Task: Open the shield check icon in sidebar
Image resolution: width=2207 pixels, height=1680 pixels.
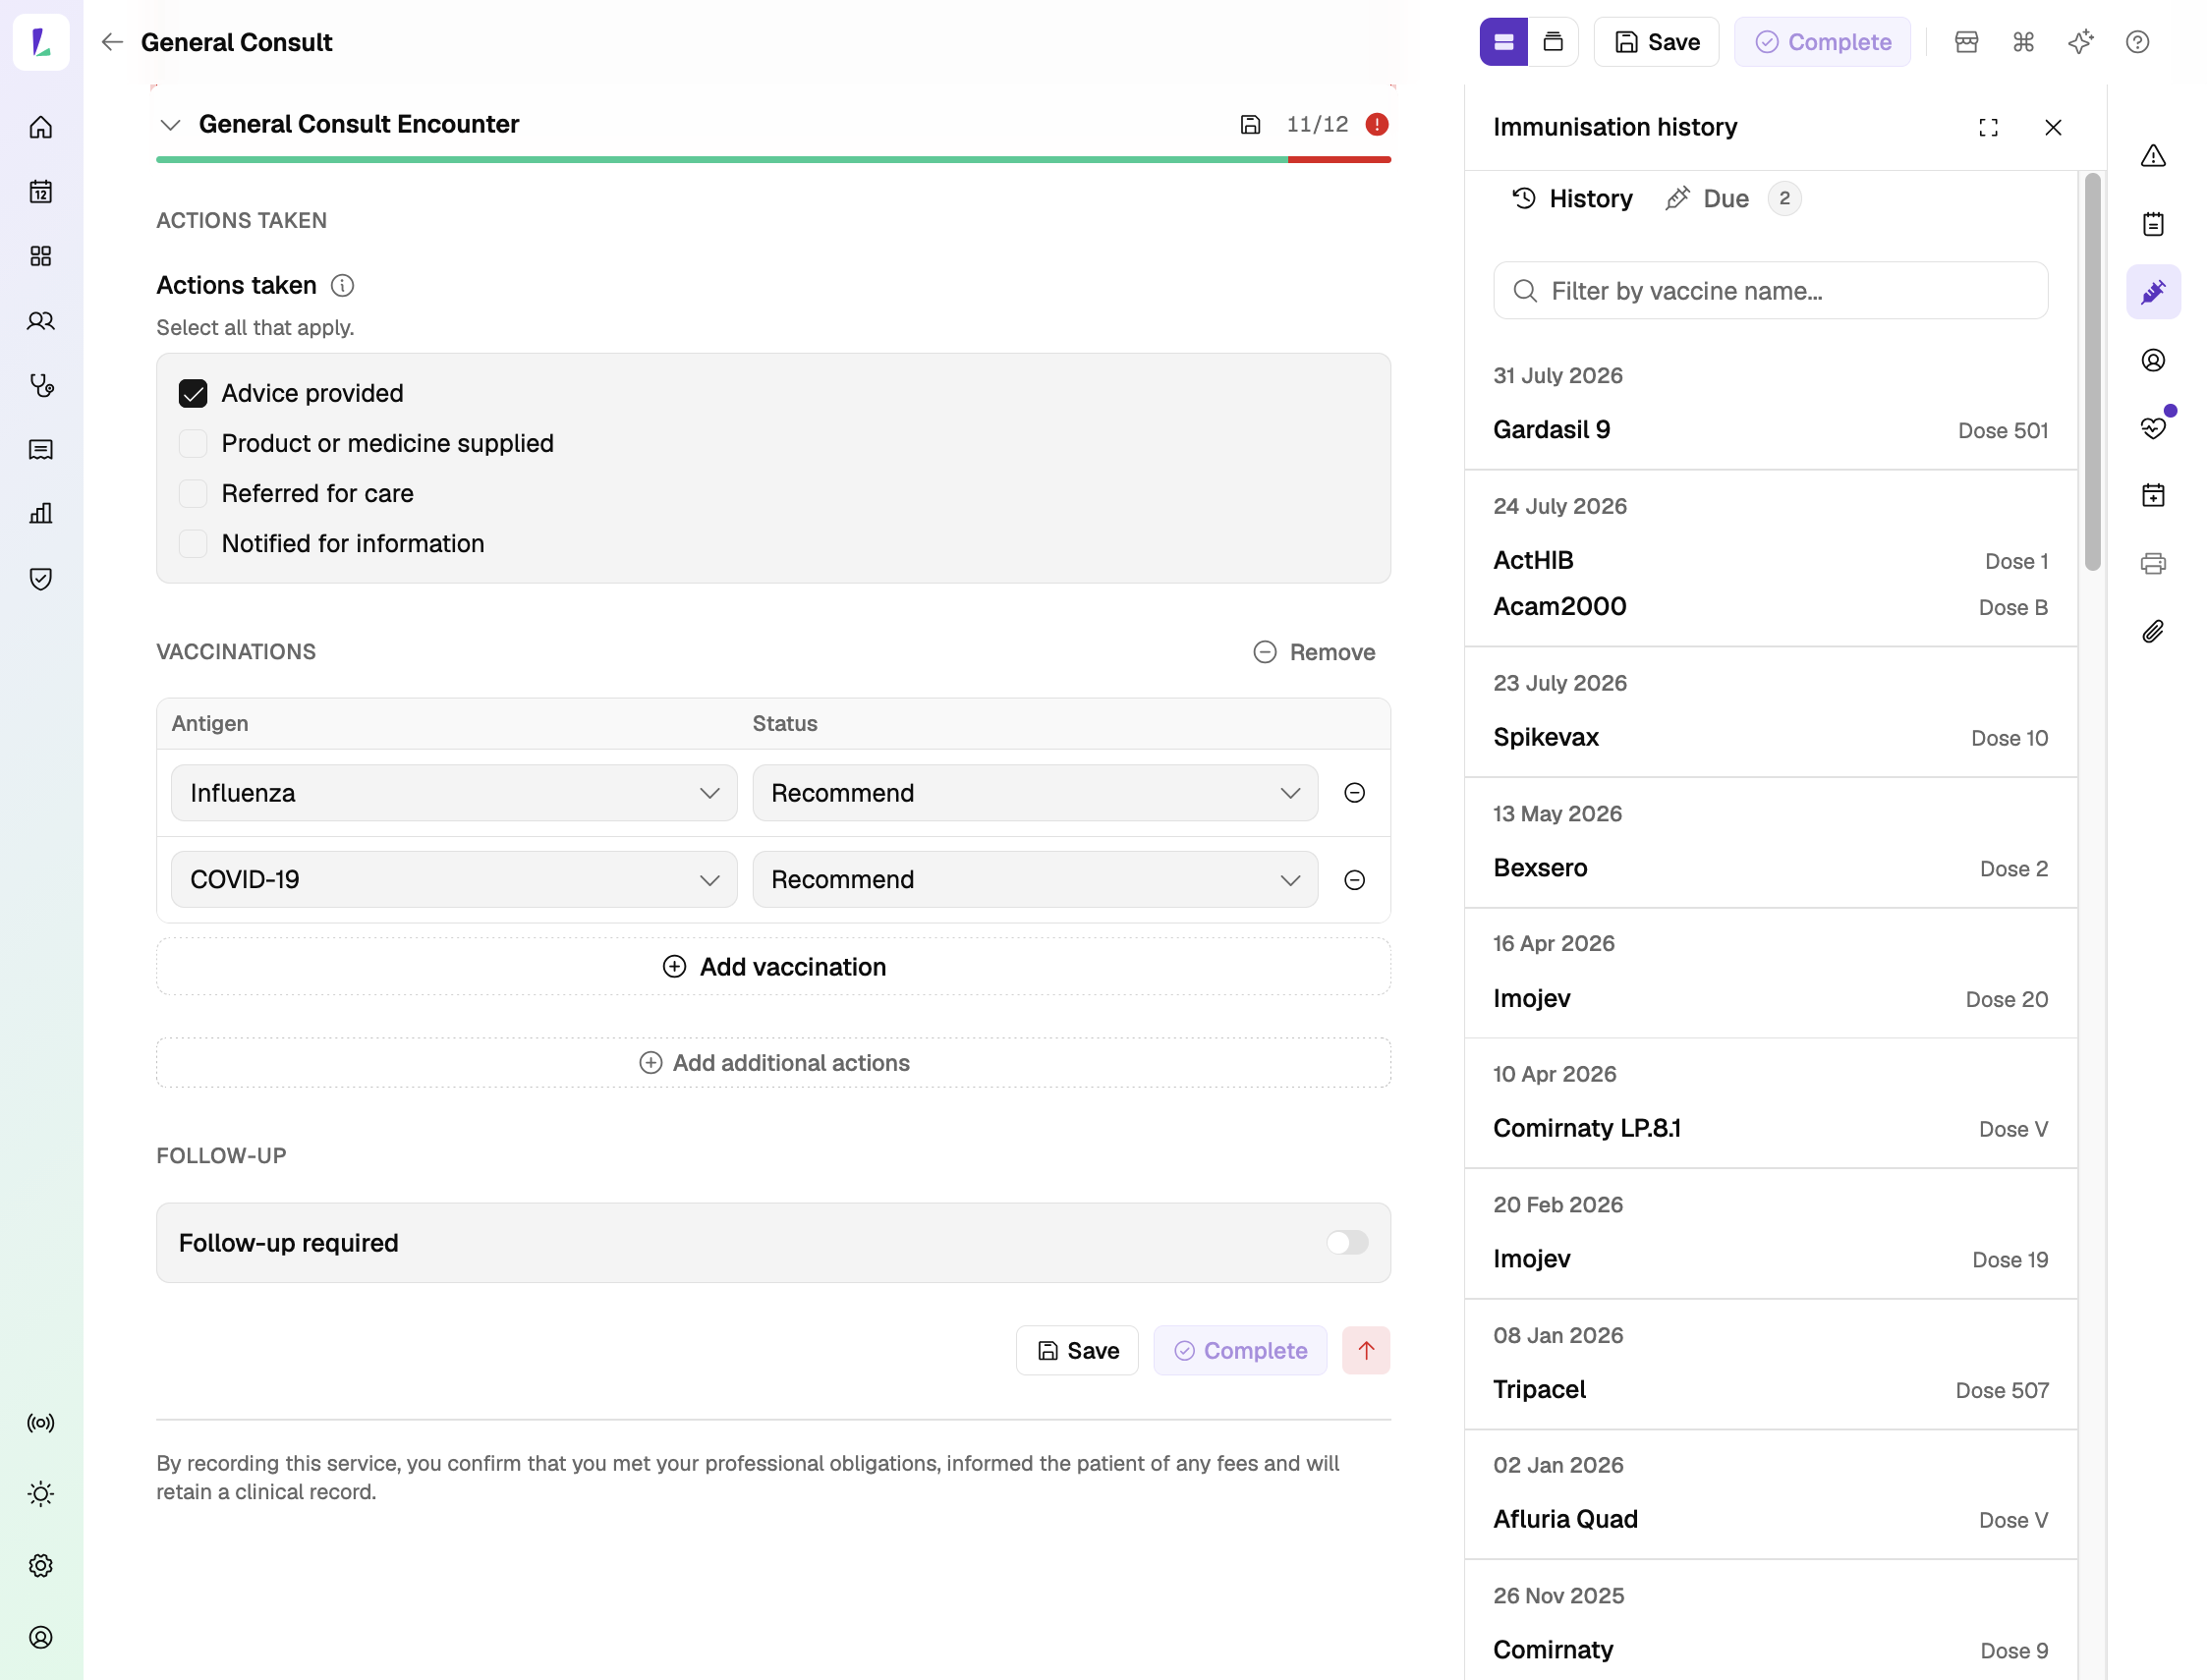Action: pos(41,578)
